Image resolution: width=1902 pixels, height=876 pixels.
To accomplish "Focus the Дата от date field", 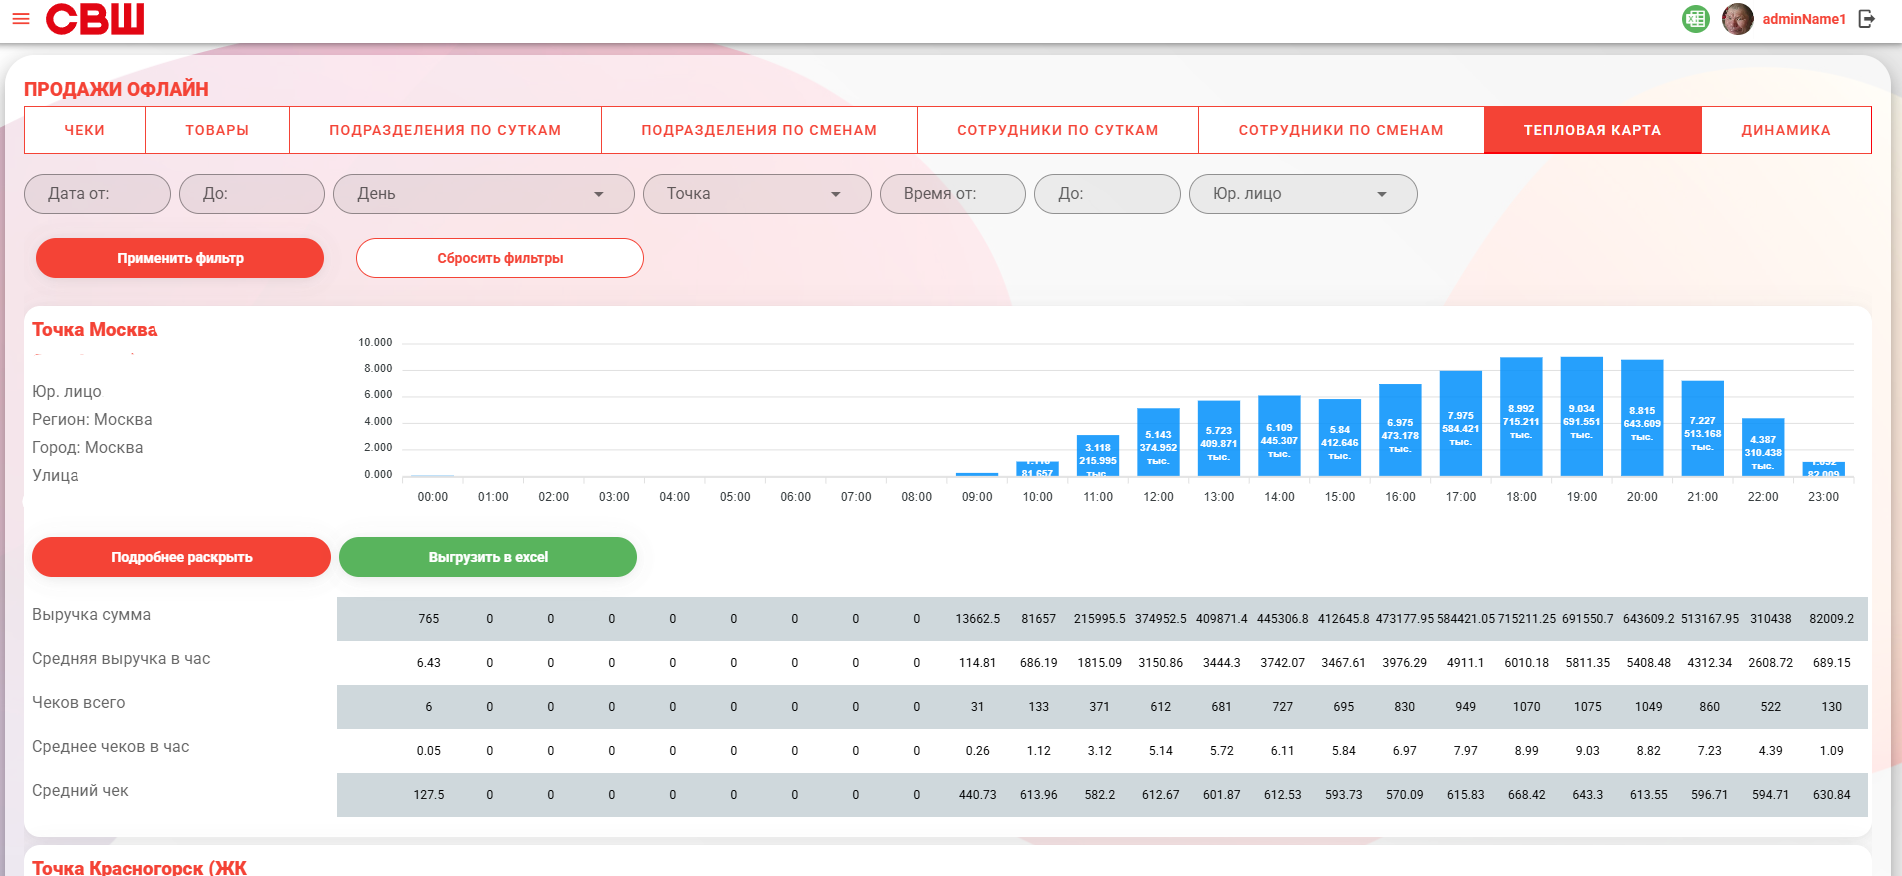I will coord(97,194).
